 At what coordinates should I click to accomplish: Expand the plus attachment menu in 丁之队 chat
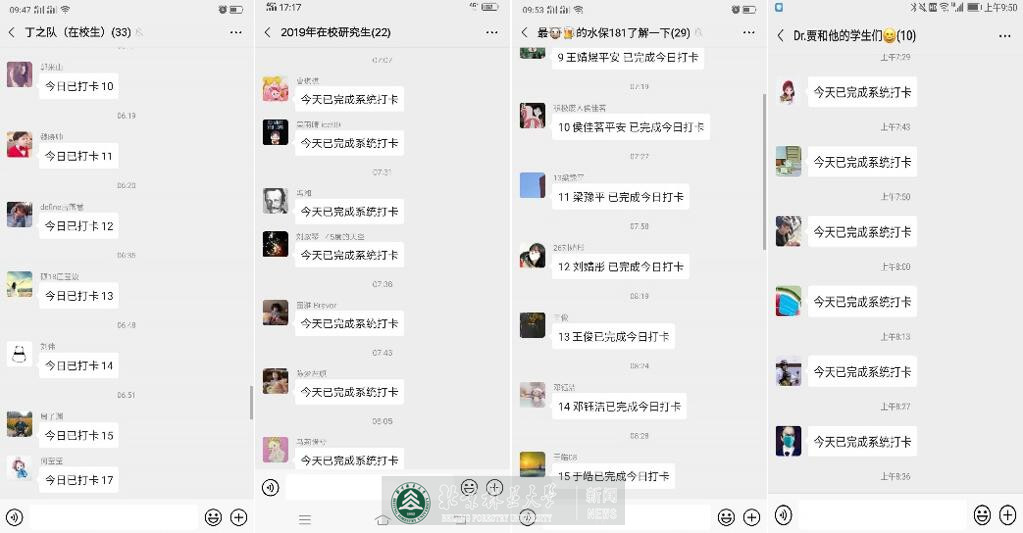pyautogui.click(x=239, y=517)
